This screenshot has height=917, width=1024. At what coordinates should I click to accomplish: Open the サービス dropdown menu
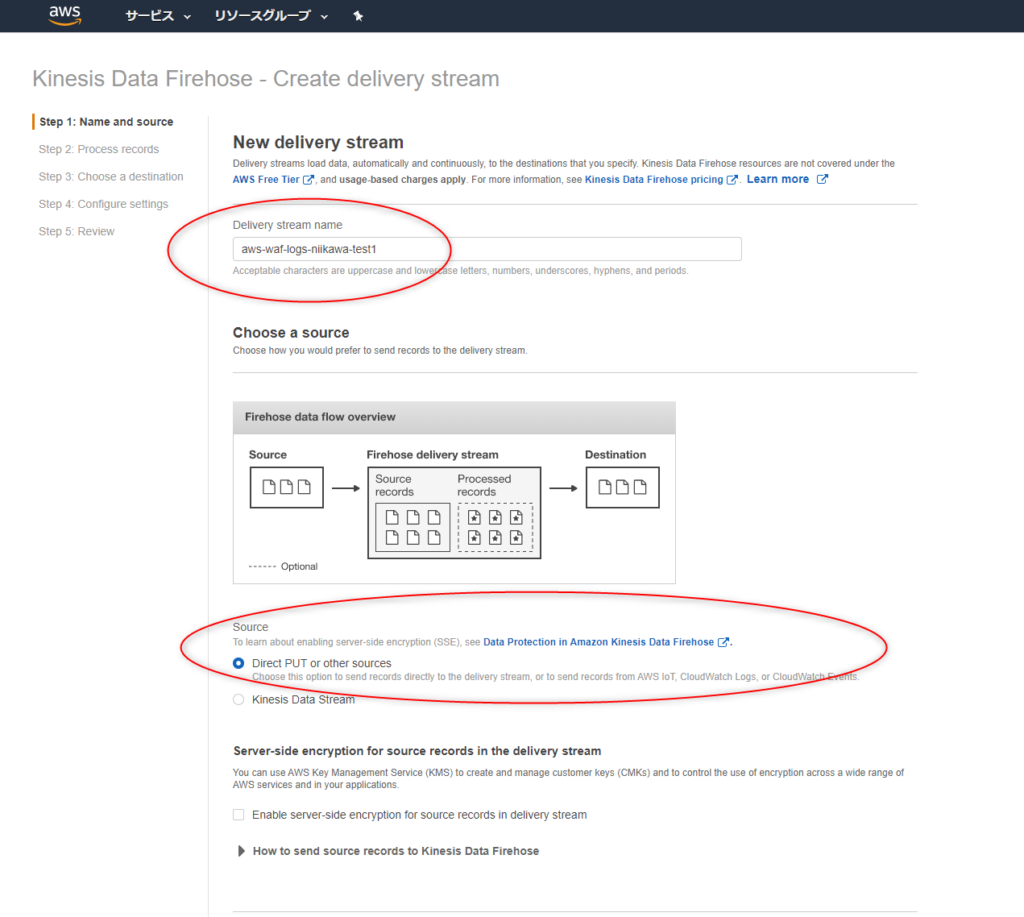tap(157, 16)
